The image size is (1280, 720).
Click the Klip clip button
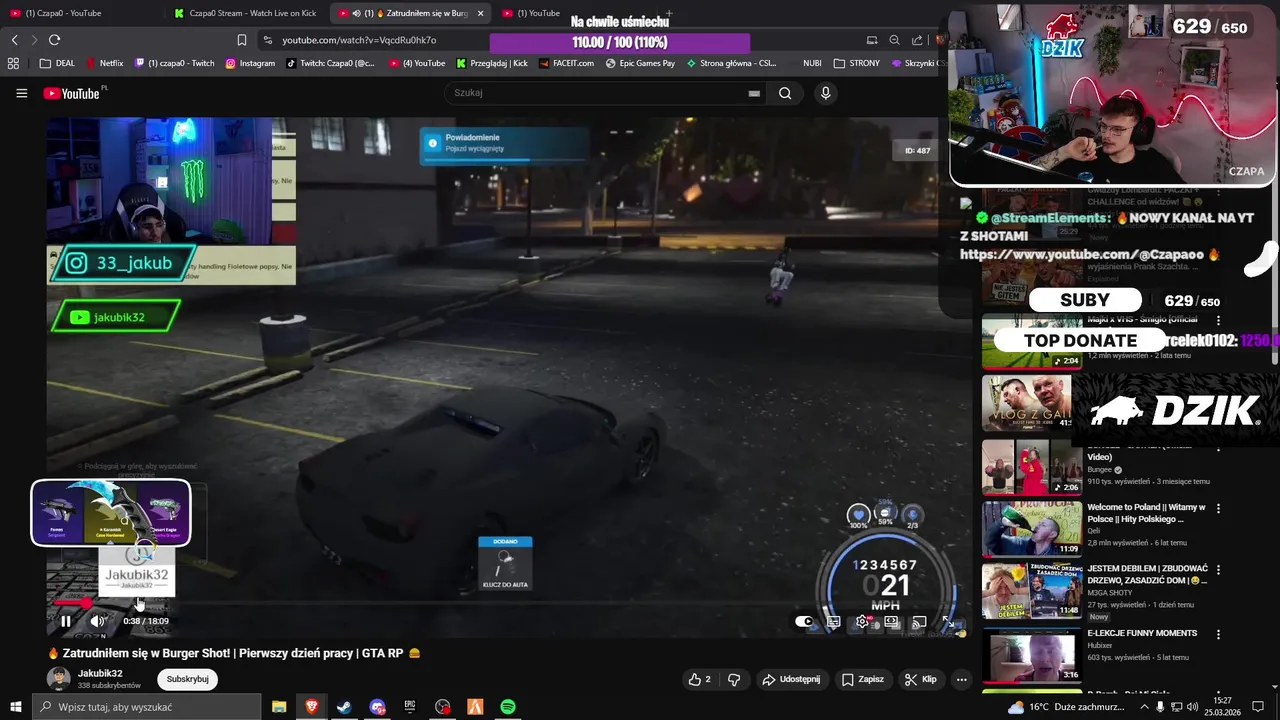click(921, 679)
